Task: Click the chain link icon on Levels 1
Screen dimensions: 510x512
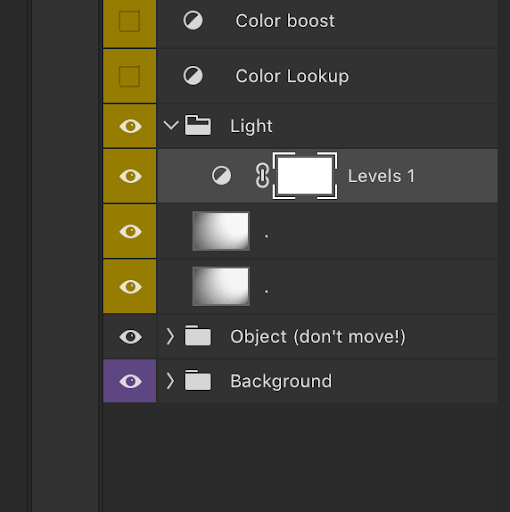Action: [262, 176]
